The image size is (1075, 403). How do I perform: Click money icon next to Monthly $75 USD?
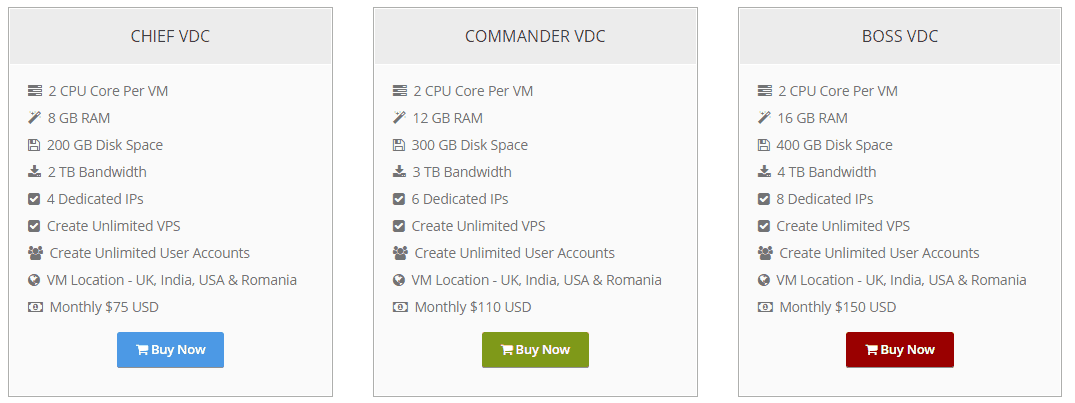coord(36,307)
